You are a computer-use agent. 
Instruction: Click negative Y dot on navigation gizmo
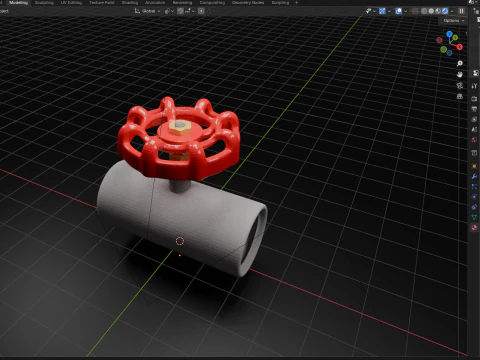pyautogui.click(x=443, y=50)
